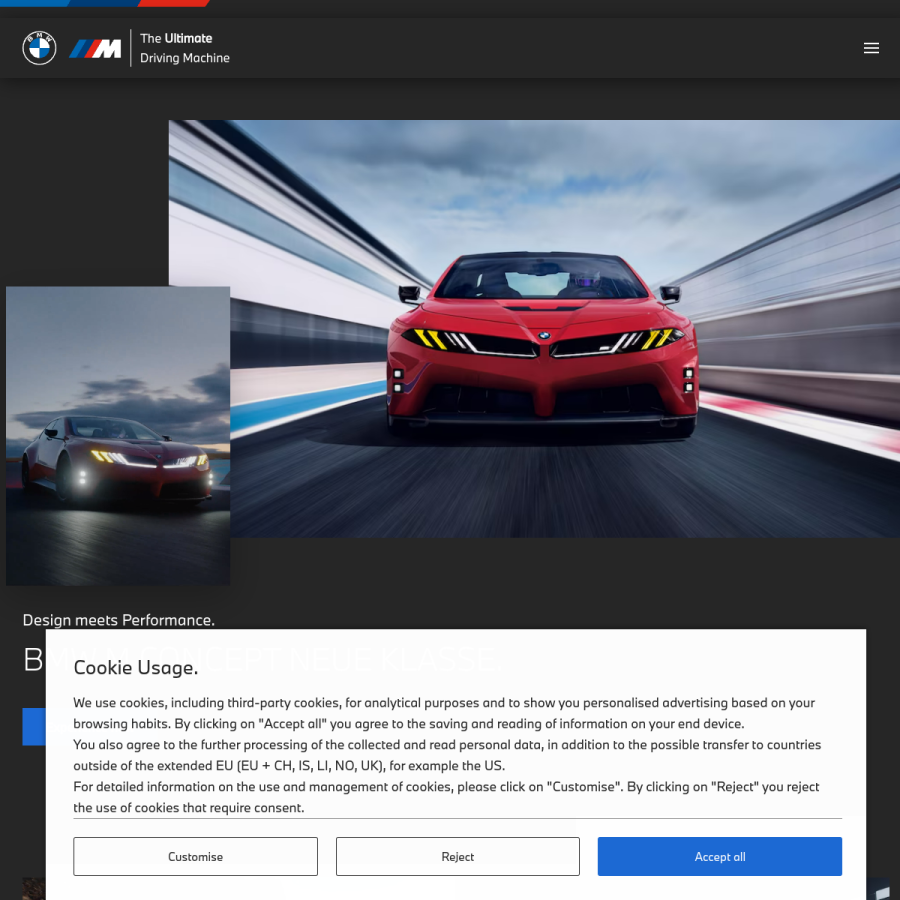Click the Reject cookies button
Viewport: 900px width, 900px height.
[x=457, y=856]
